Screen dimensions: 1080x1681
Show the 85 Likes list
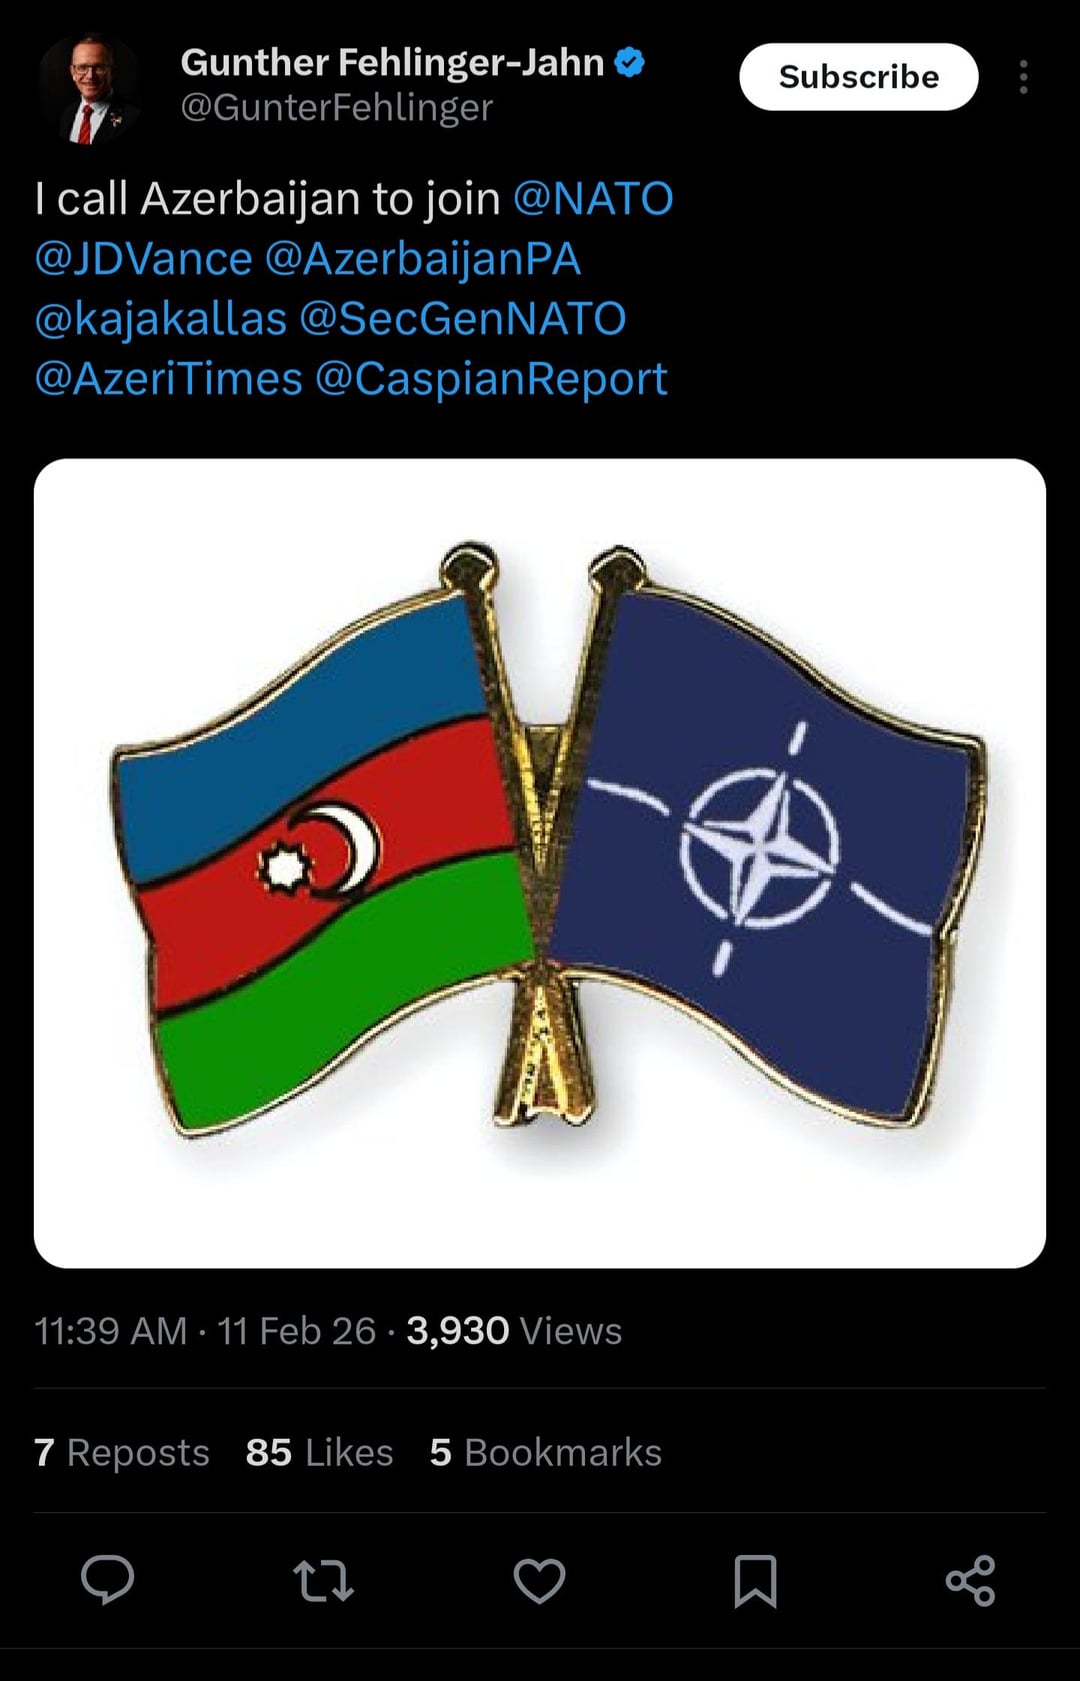[x=320, y=1452]
